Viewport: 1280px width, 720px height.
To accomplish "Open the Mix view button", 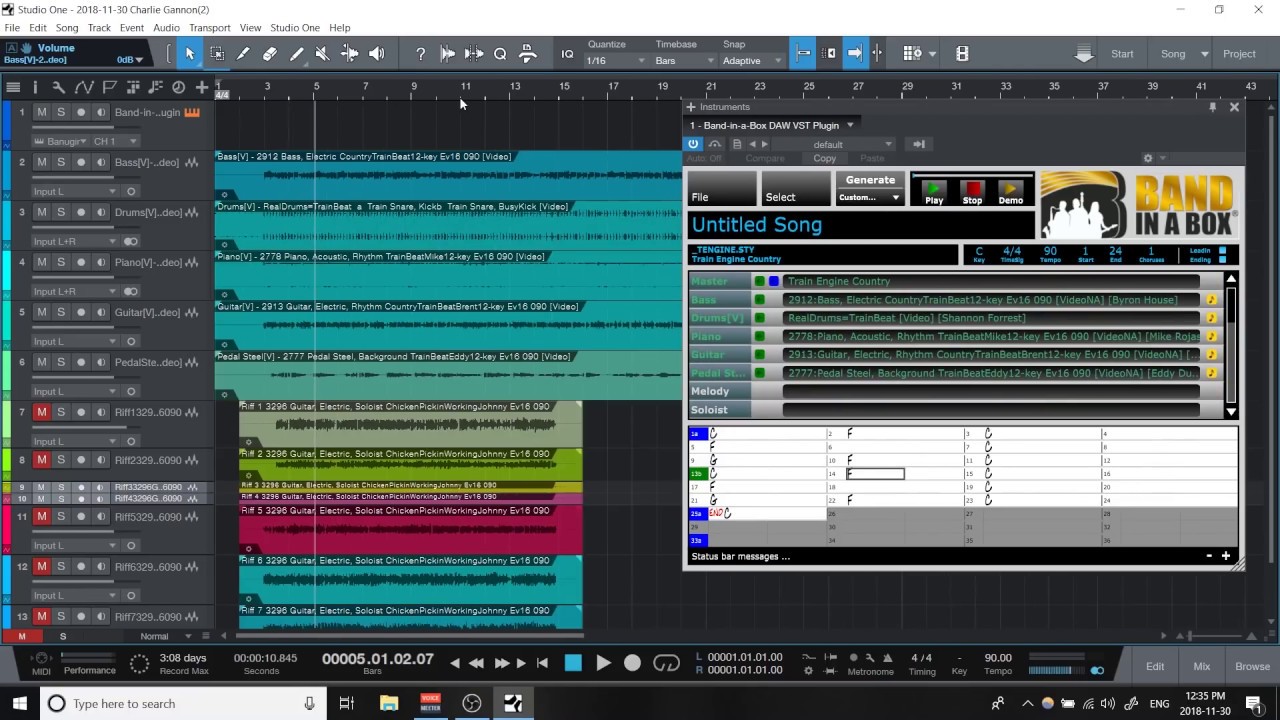I will tap(1201, 666).
